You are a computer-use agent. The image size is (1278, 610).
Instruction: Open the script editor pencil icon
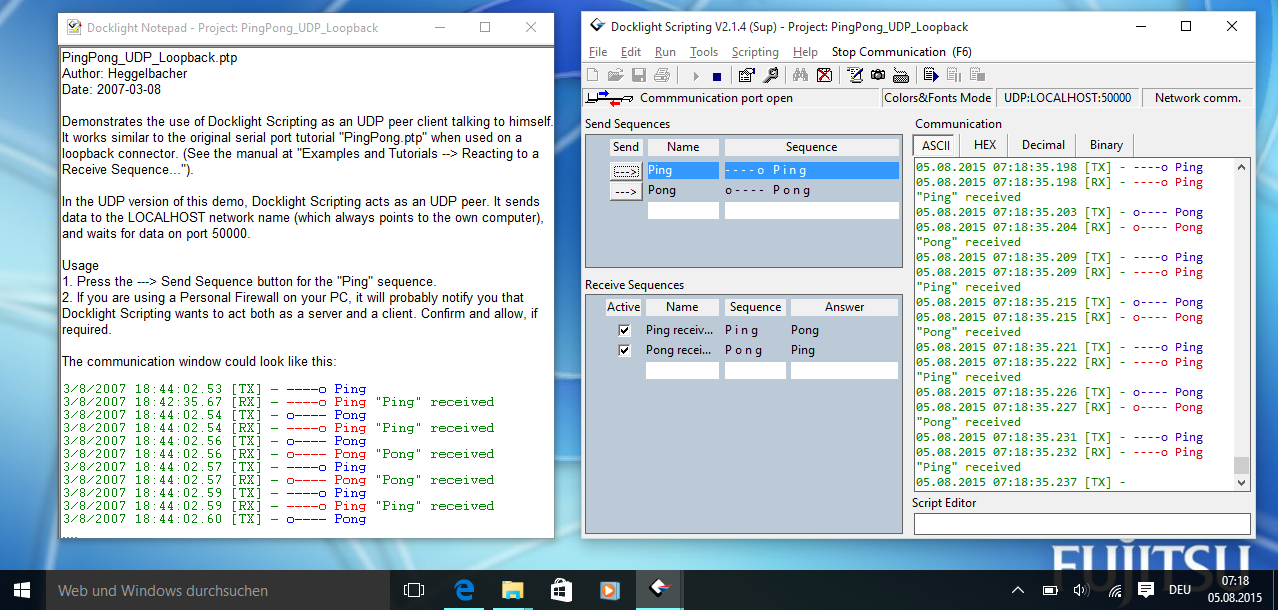854,74
